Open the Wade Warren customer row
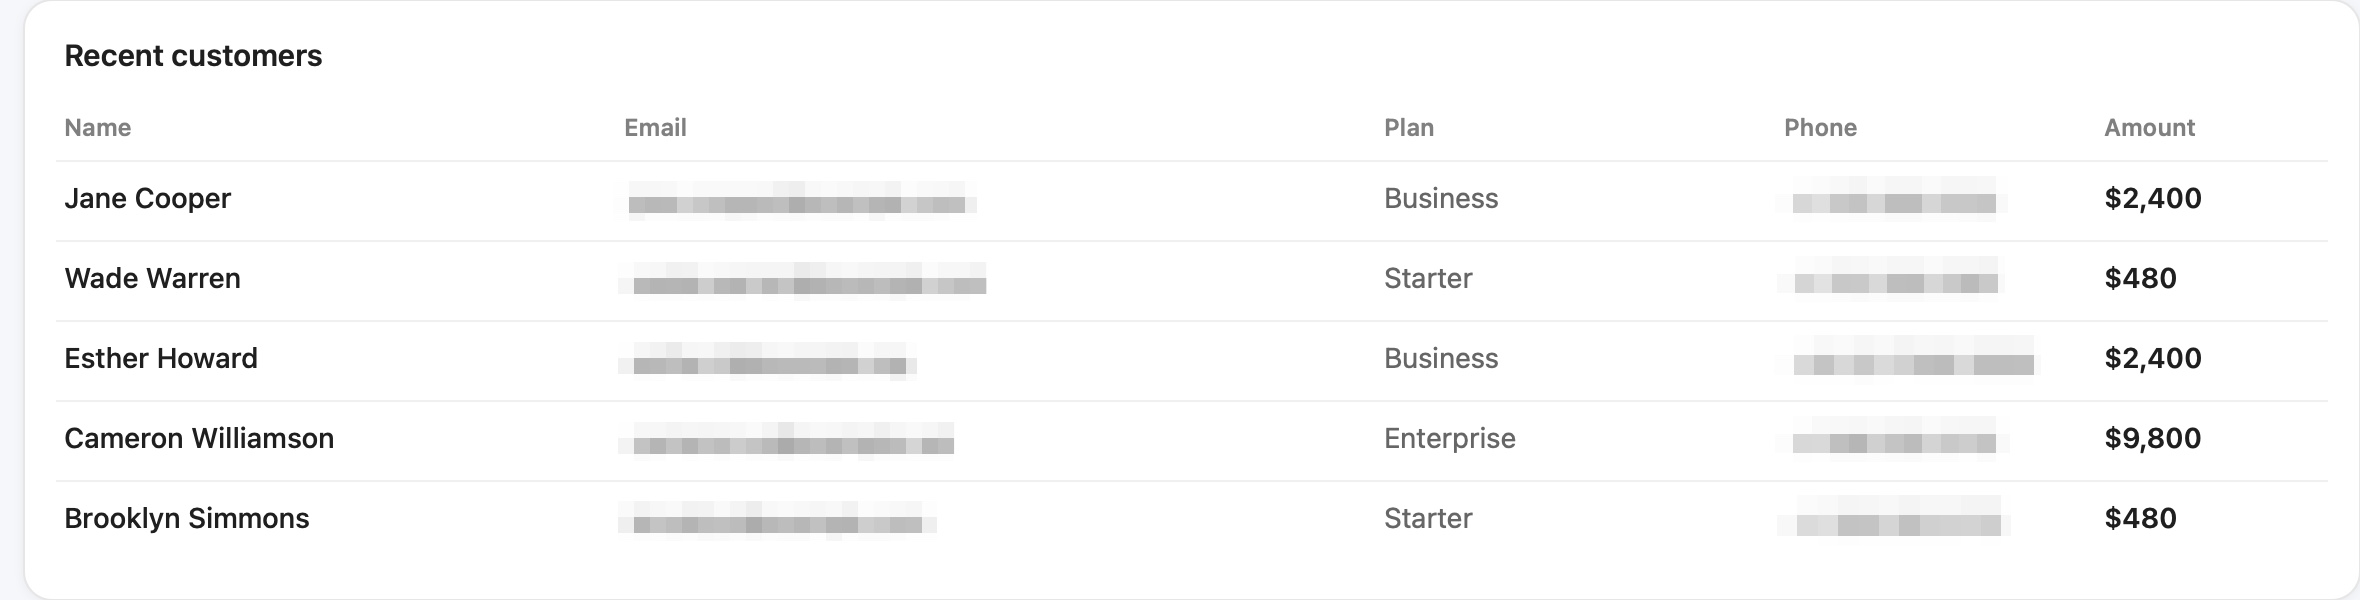 [x=1192, y=280]
